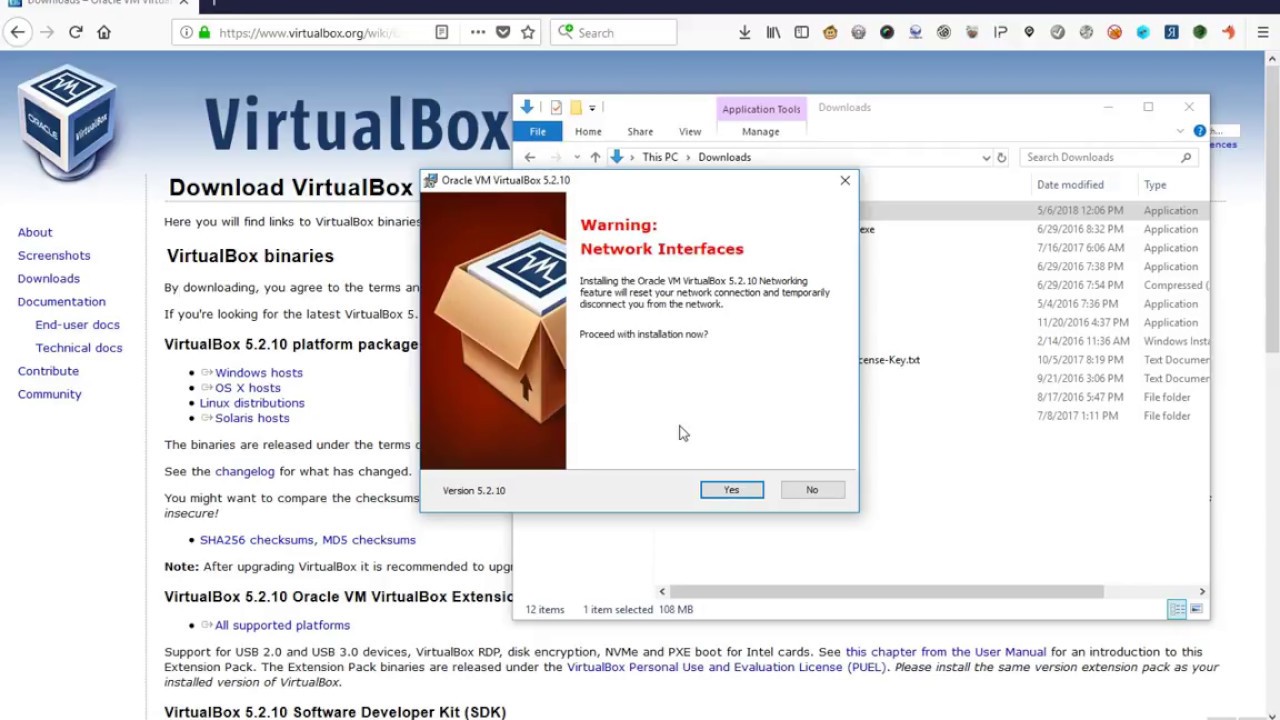Open Firefox downloads arrow icon
1280x720 pixels.
(744, 32)
